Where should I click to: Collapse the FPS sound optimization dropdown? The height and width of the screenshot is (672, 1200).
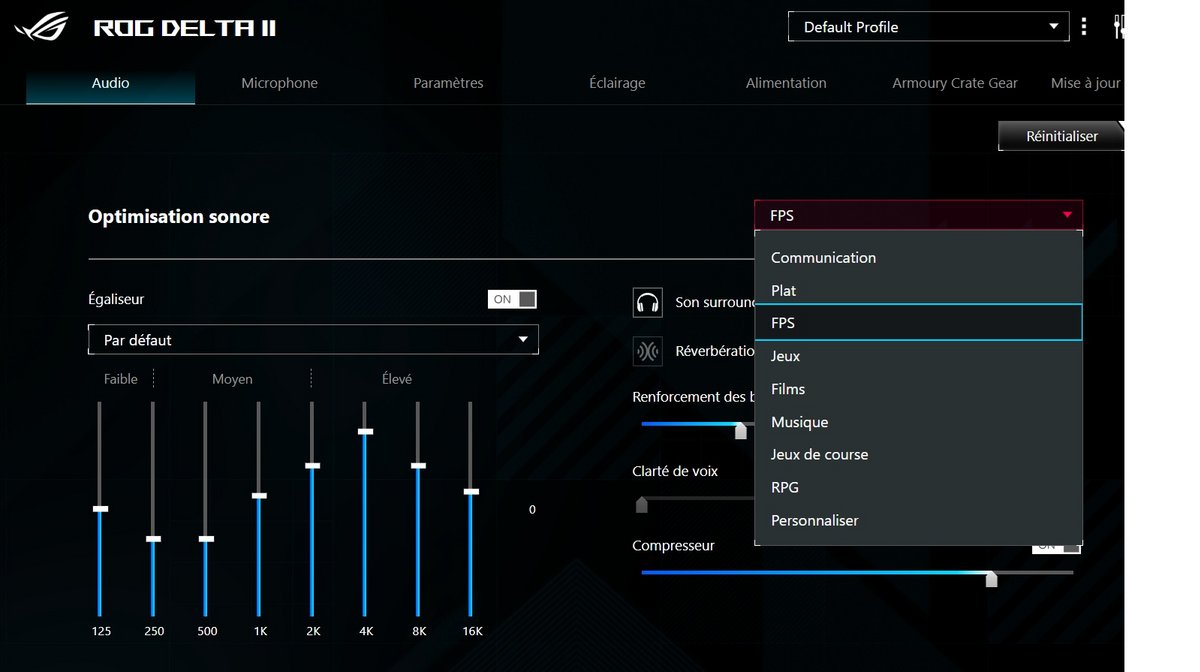tap(918, 215)
